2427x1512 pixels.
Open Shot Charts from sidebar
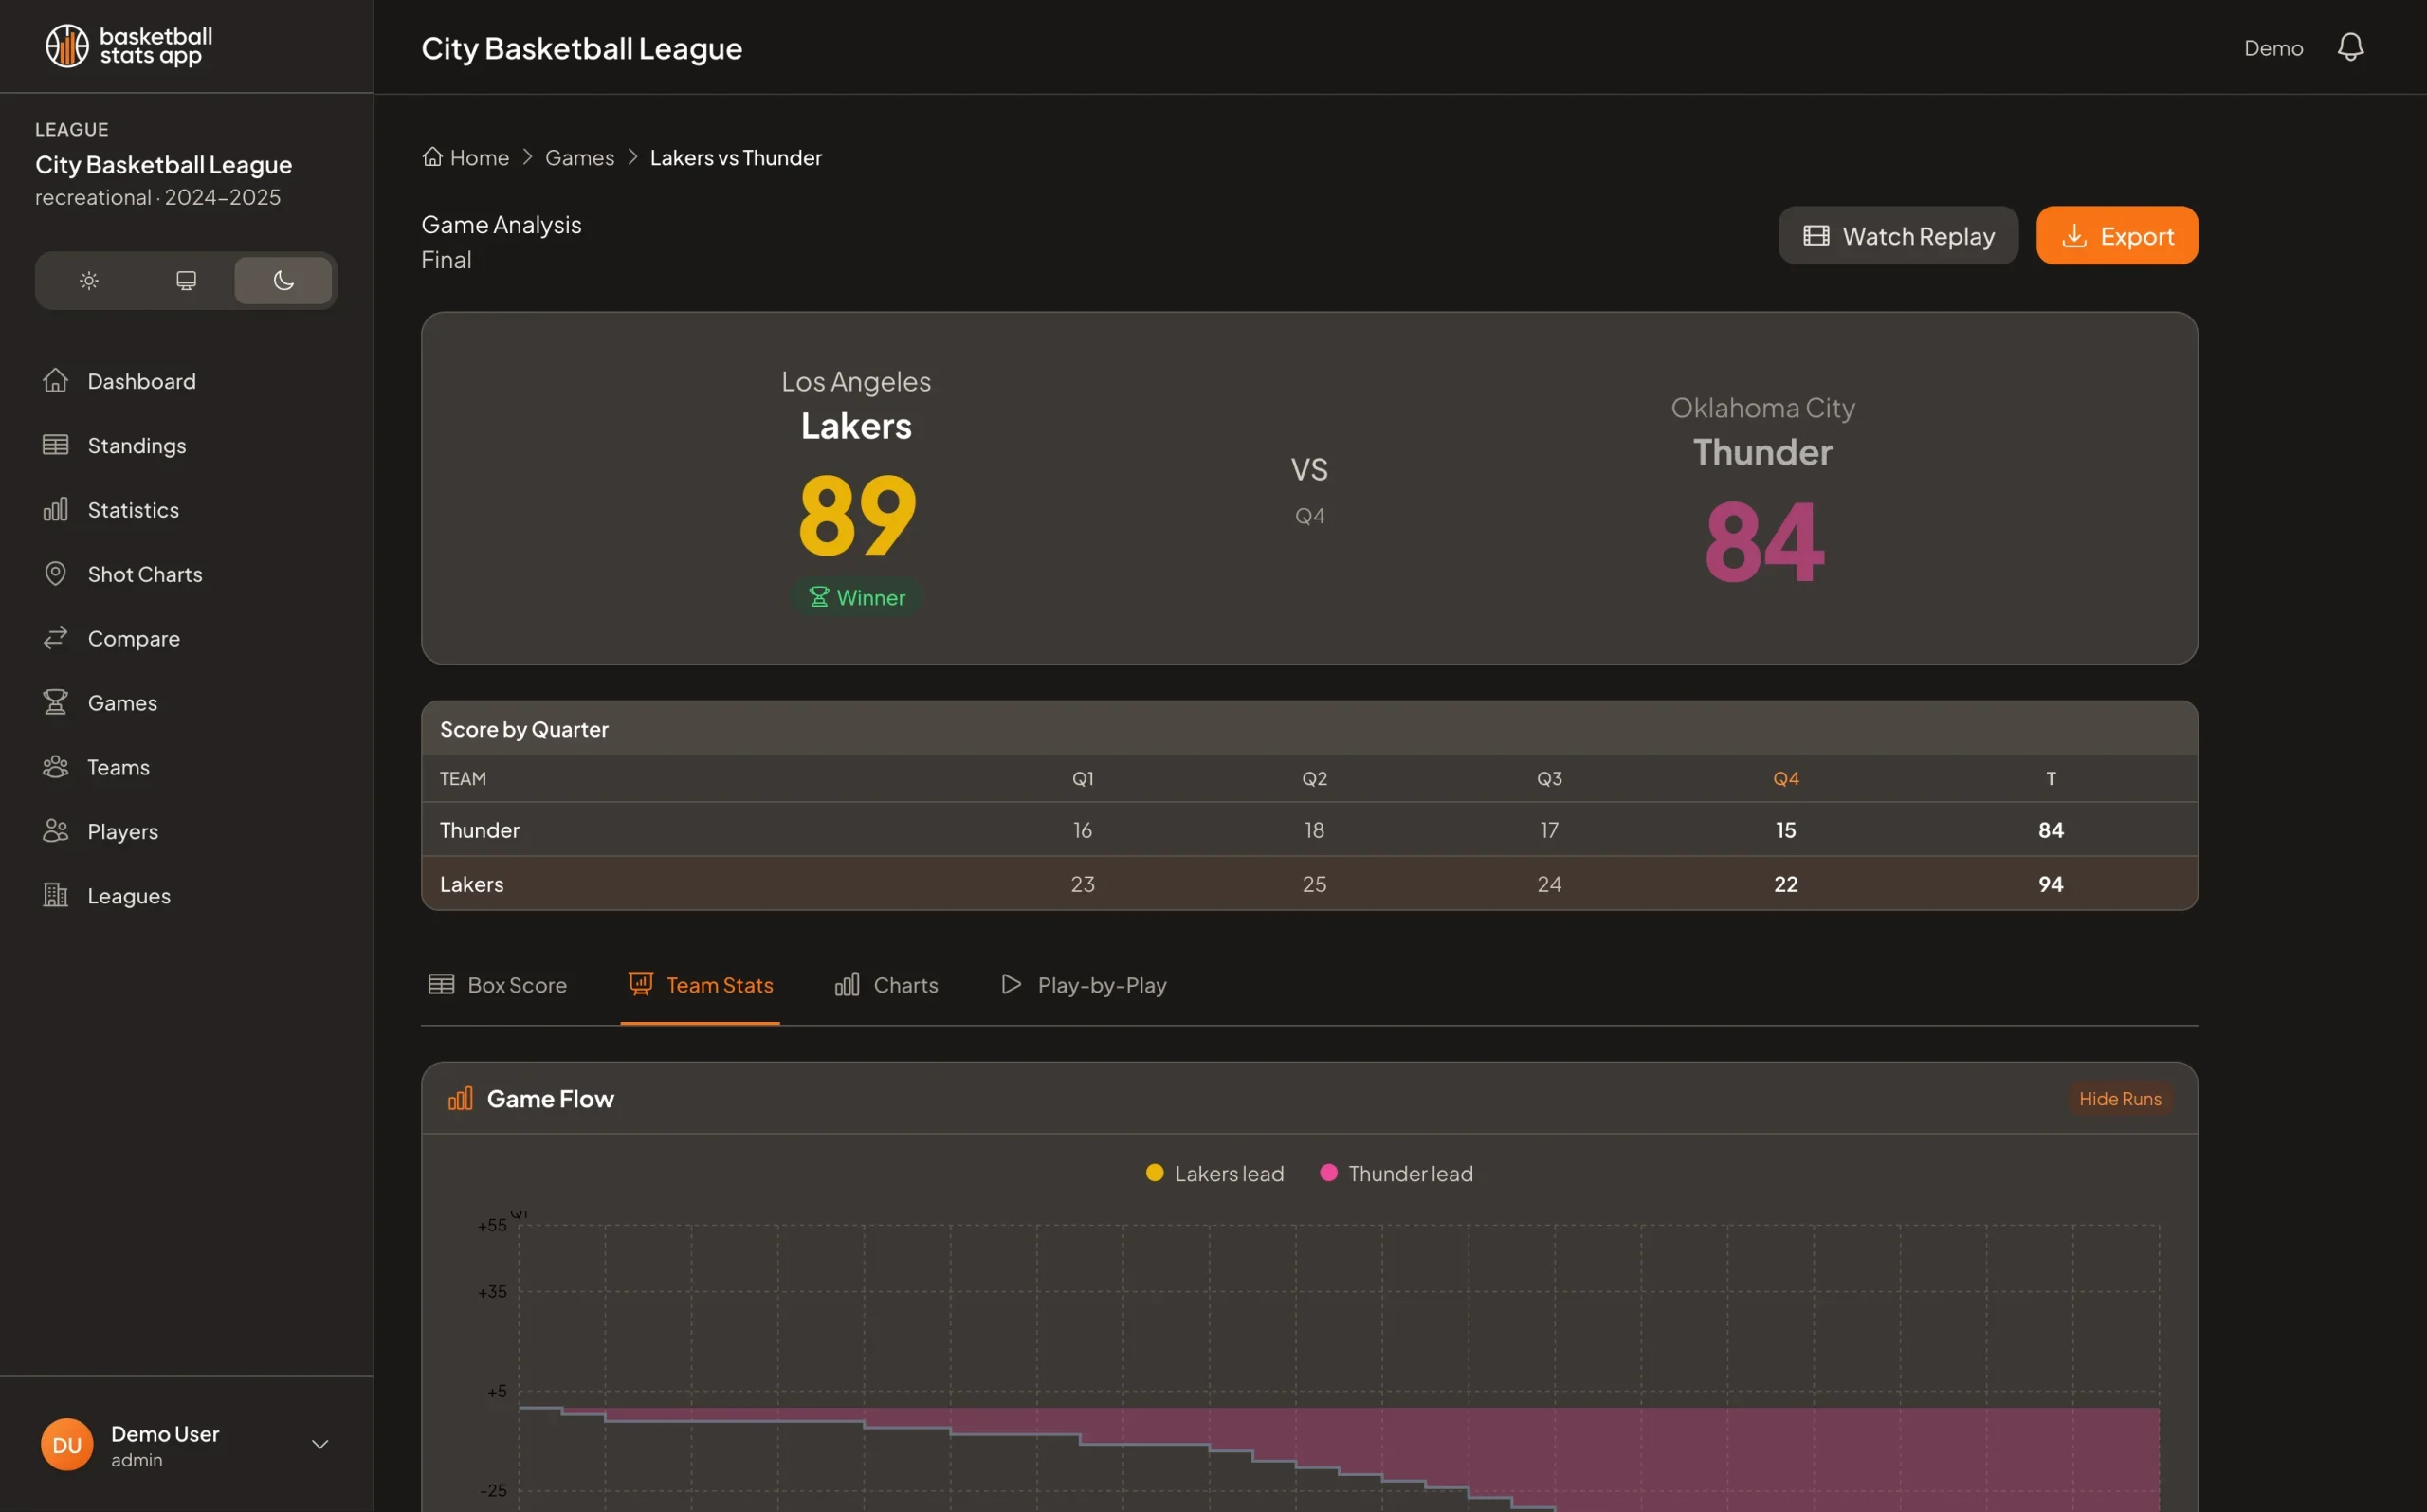click(x=144, y=574)
